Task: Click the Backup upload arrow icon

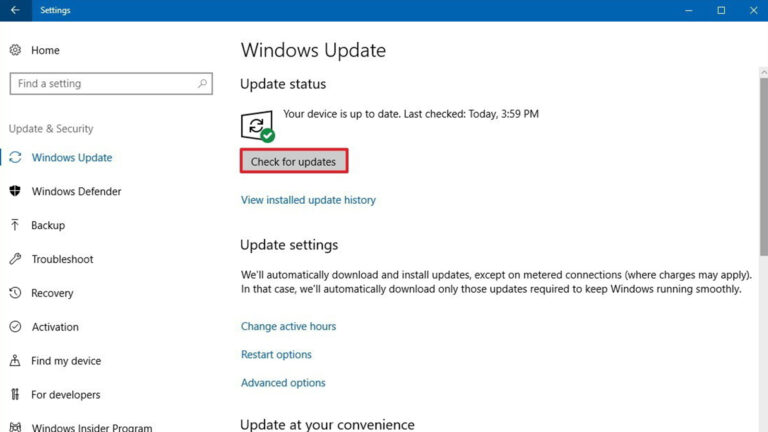Action: (x=15, y=225)
